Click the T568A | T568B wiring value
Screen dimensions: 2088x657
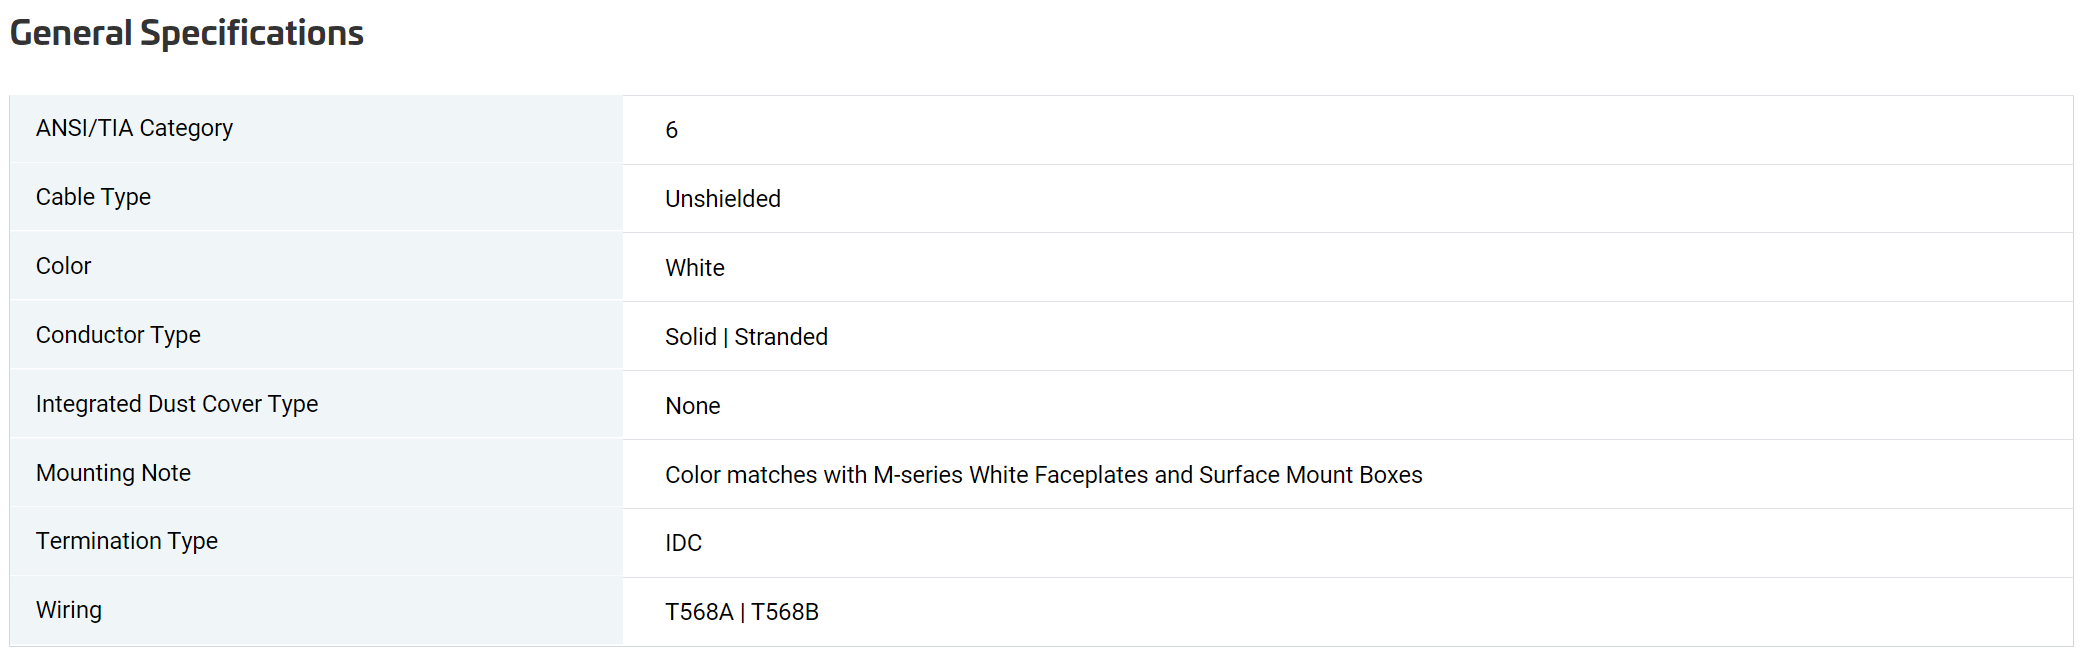pos(742,612)
